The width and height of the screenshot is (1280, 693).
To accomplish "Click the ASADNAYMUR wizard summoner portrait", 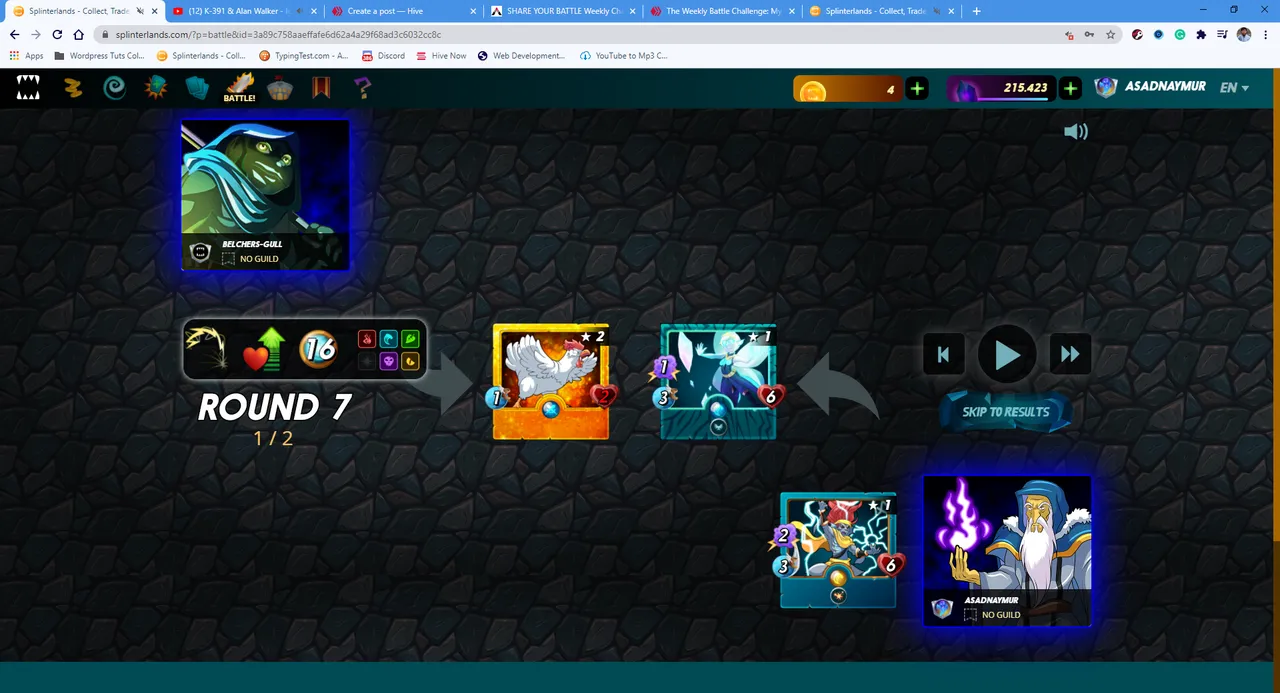I will pyautogui.click(x=1007, y=551).
